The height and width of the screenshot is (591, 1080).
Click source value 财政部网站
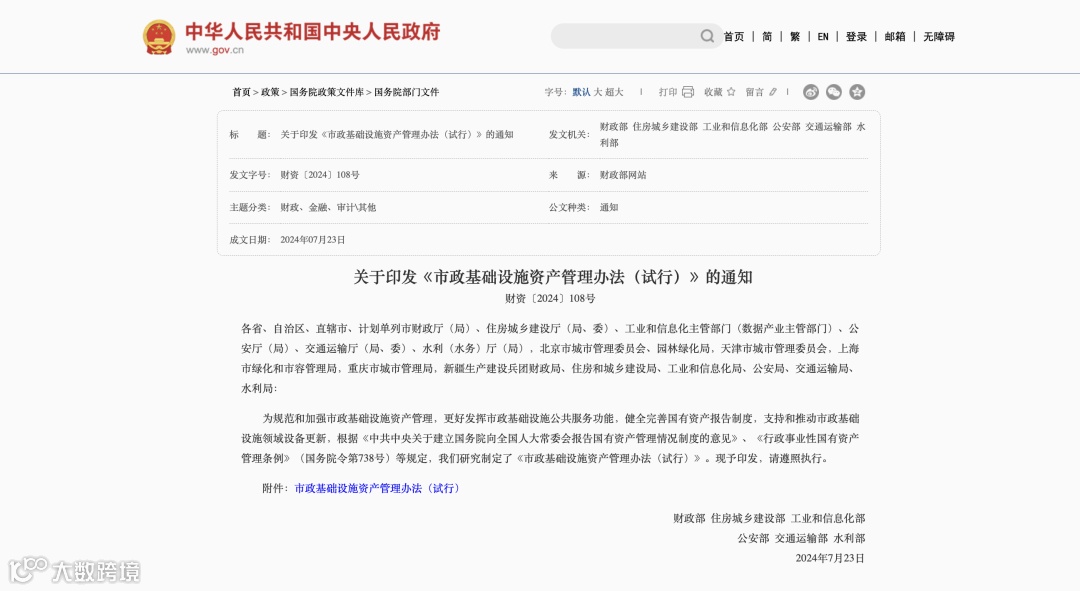coord(623,175)
